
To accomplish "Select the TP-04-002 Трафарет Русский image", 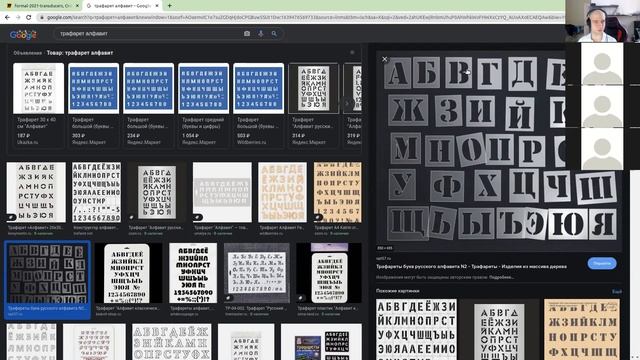I will click(257, 273).
